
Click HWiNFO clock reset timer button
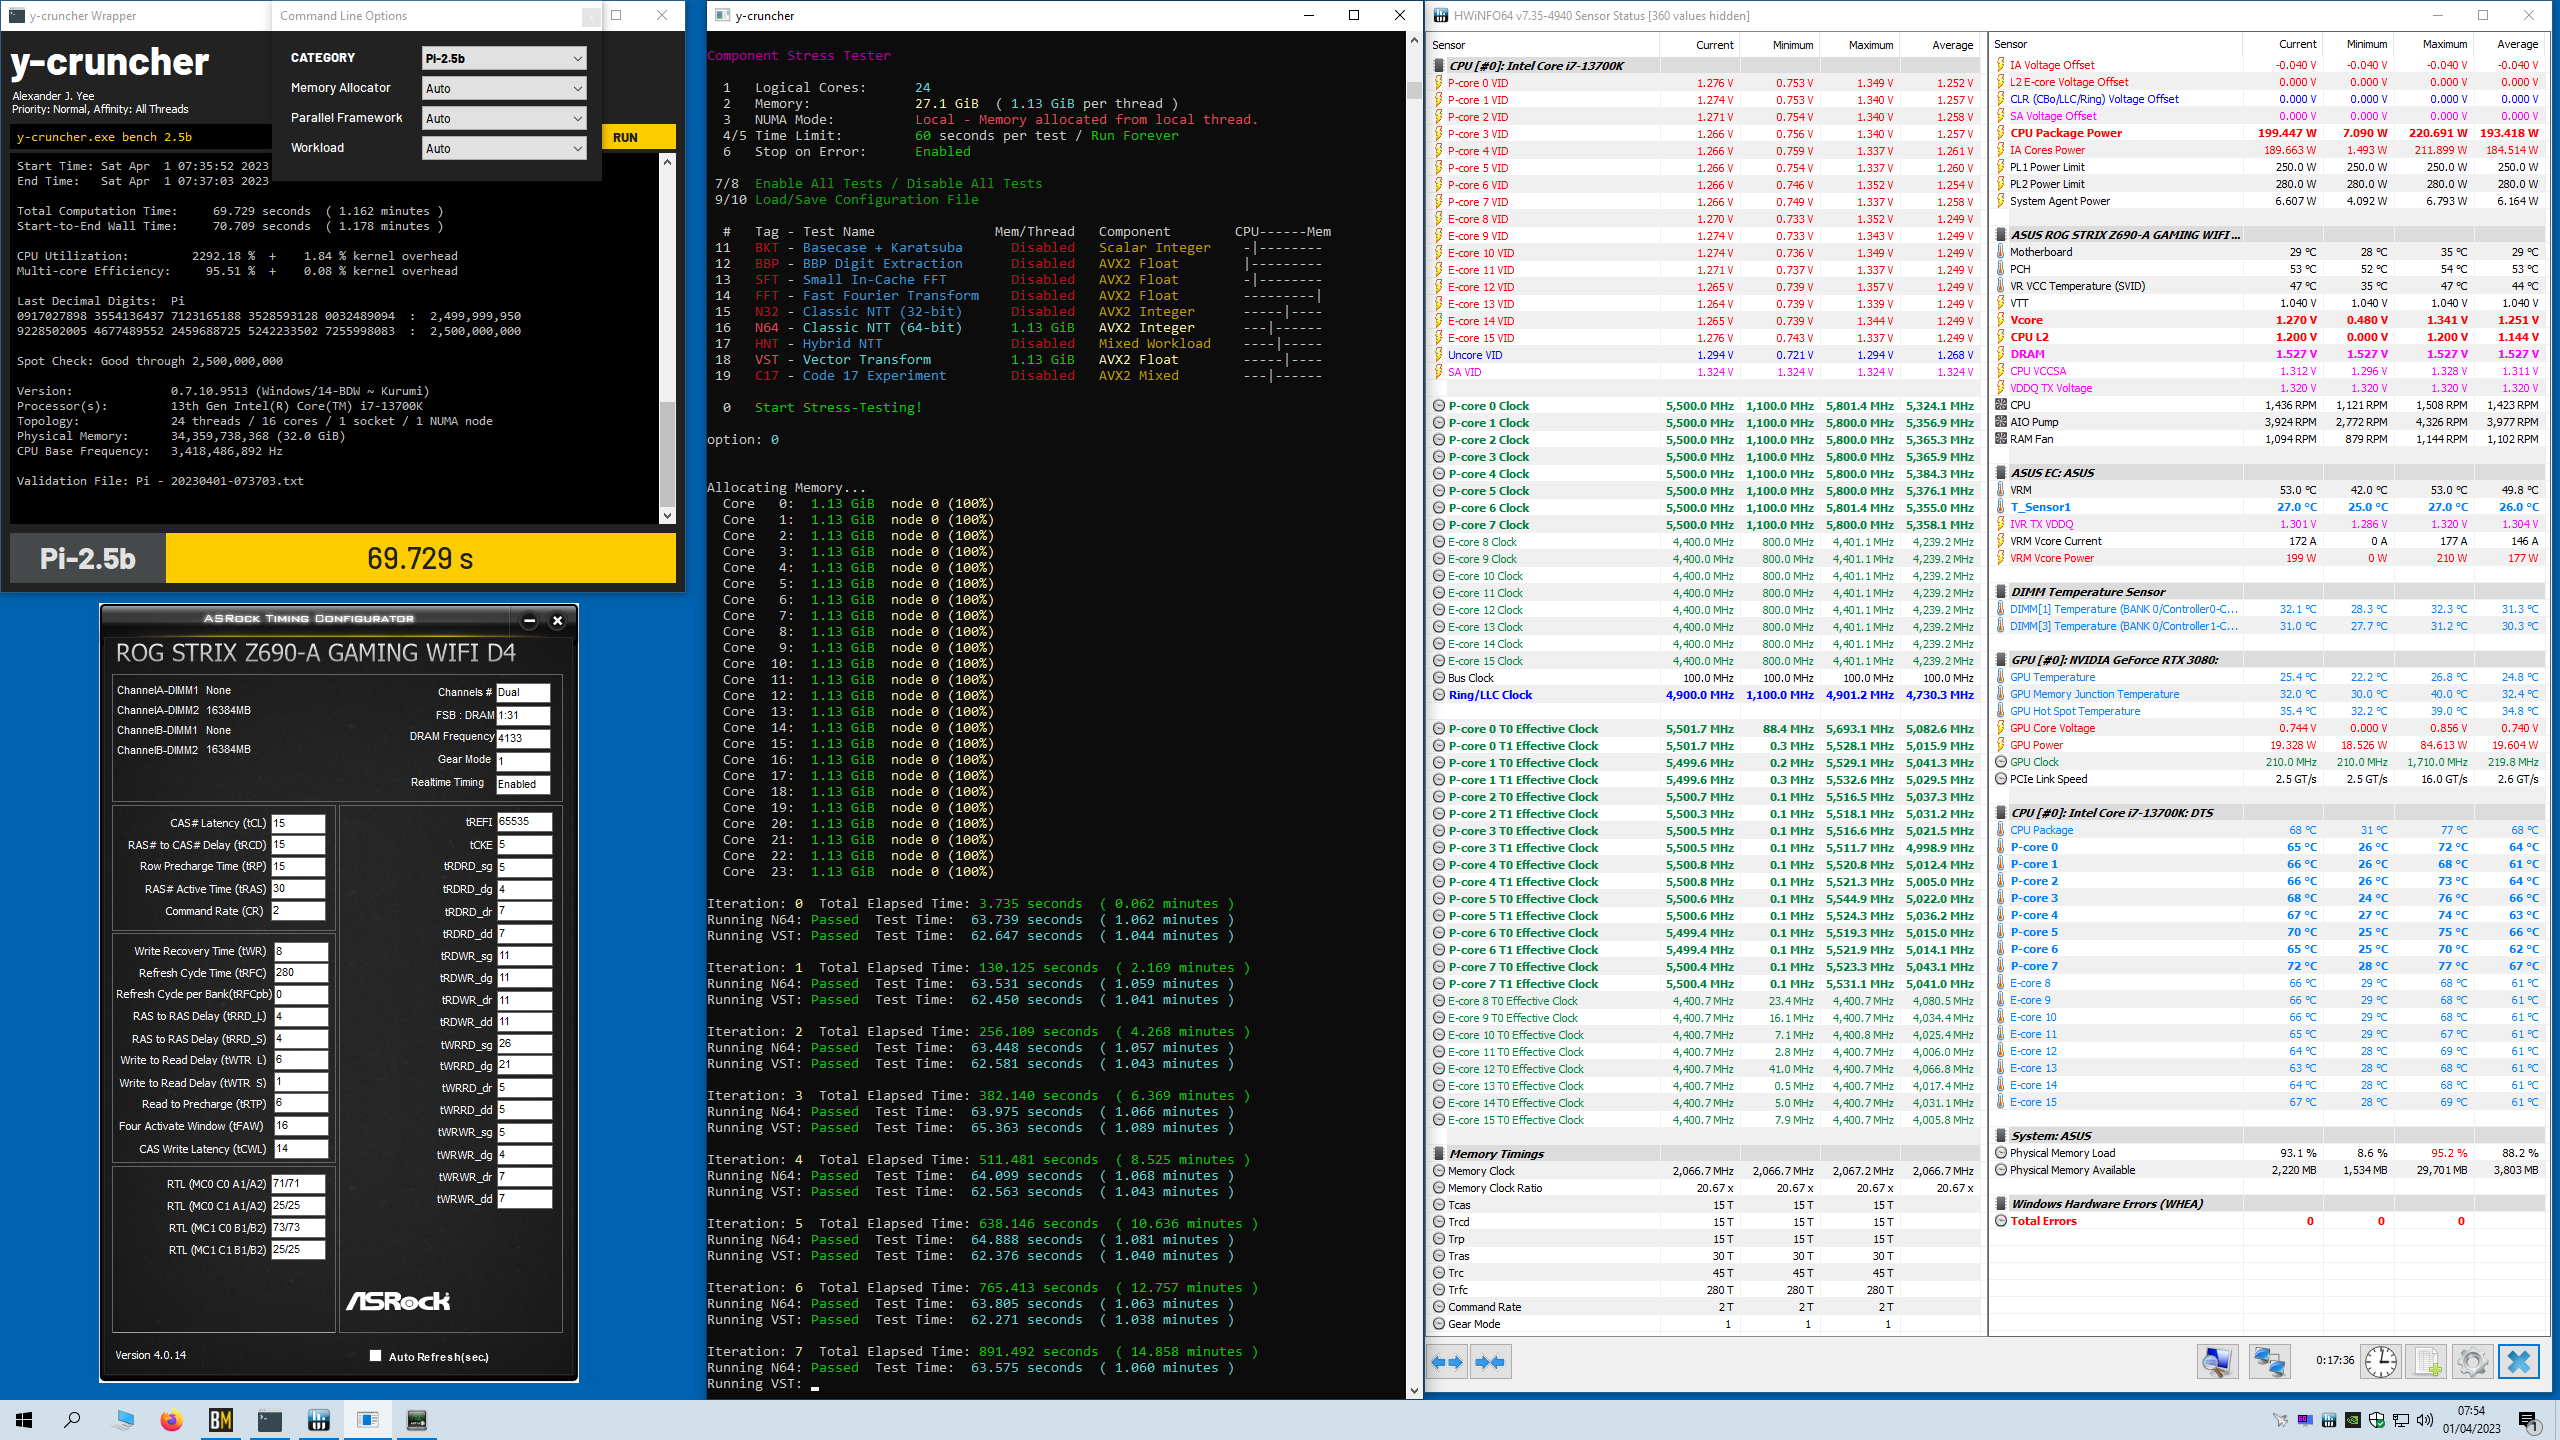pos(2381,1362)
